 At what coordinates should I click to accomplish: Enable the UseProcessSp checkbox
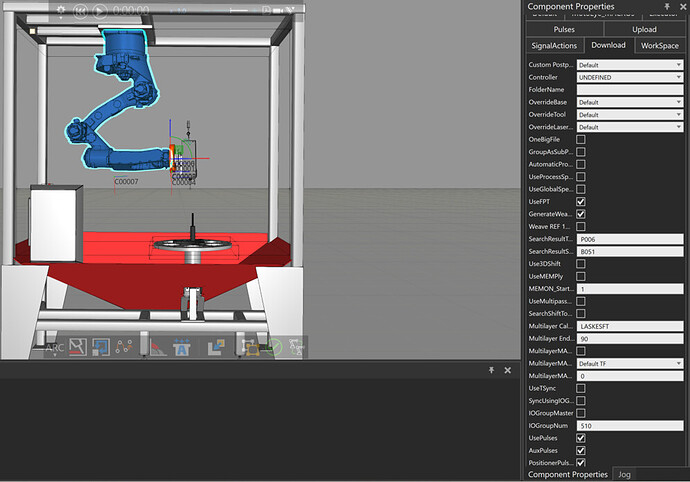point(581,177)
